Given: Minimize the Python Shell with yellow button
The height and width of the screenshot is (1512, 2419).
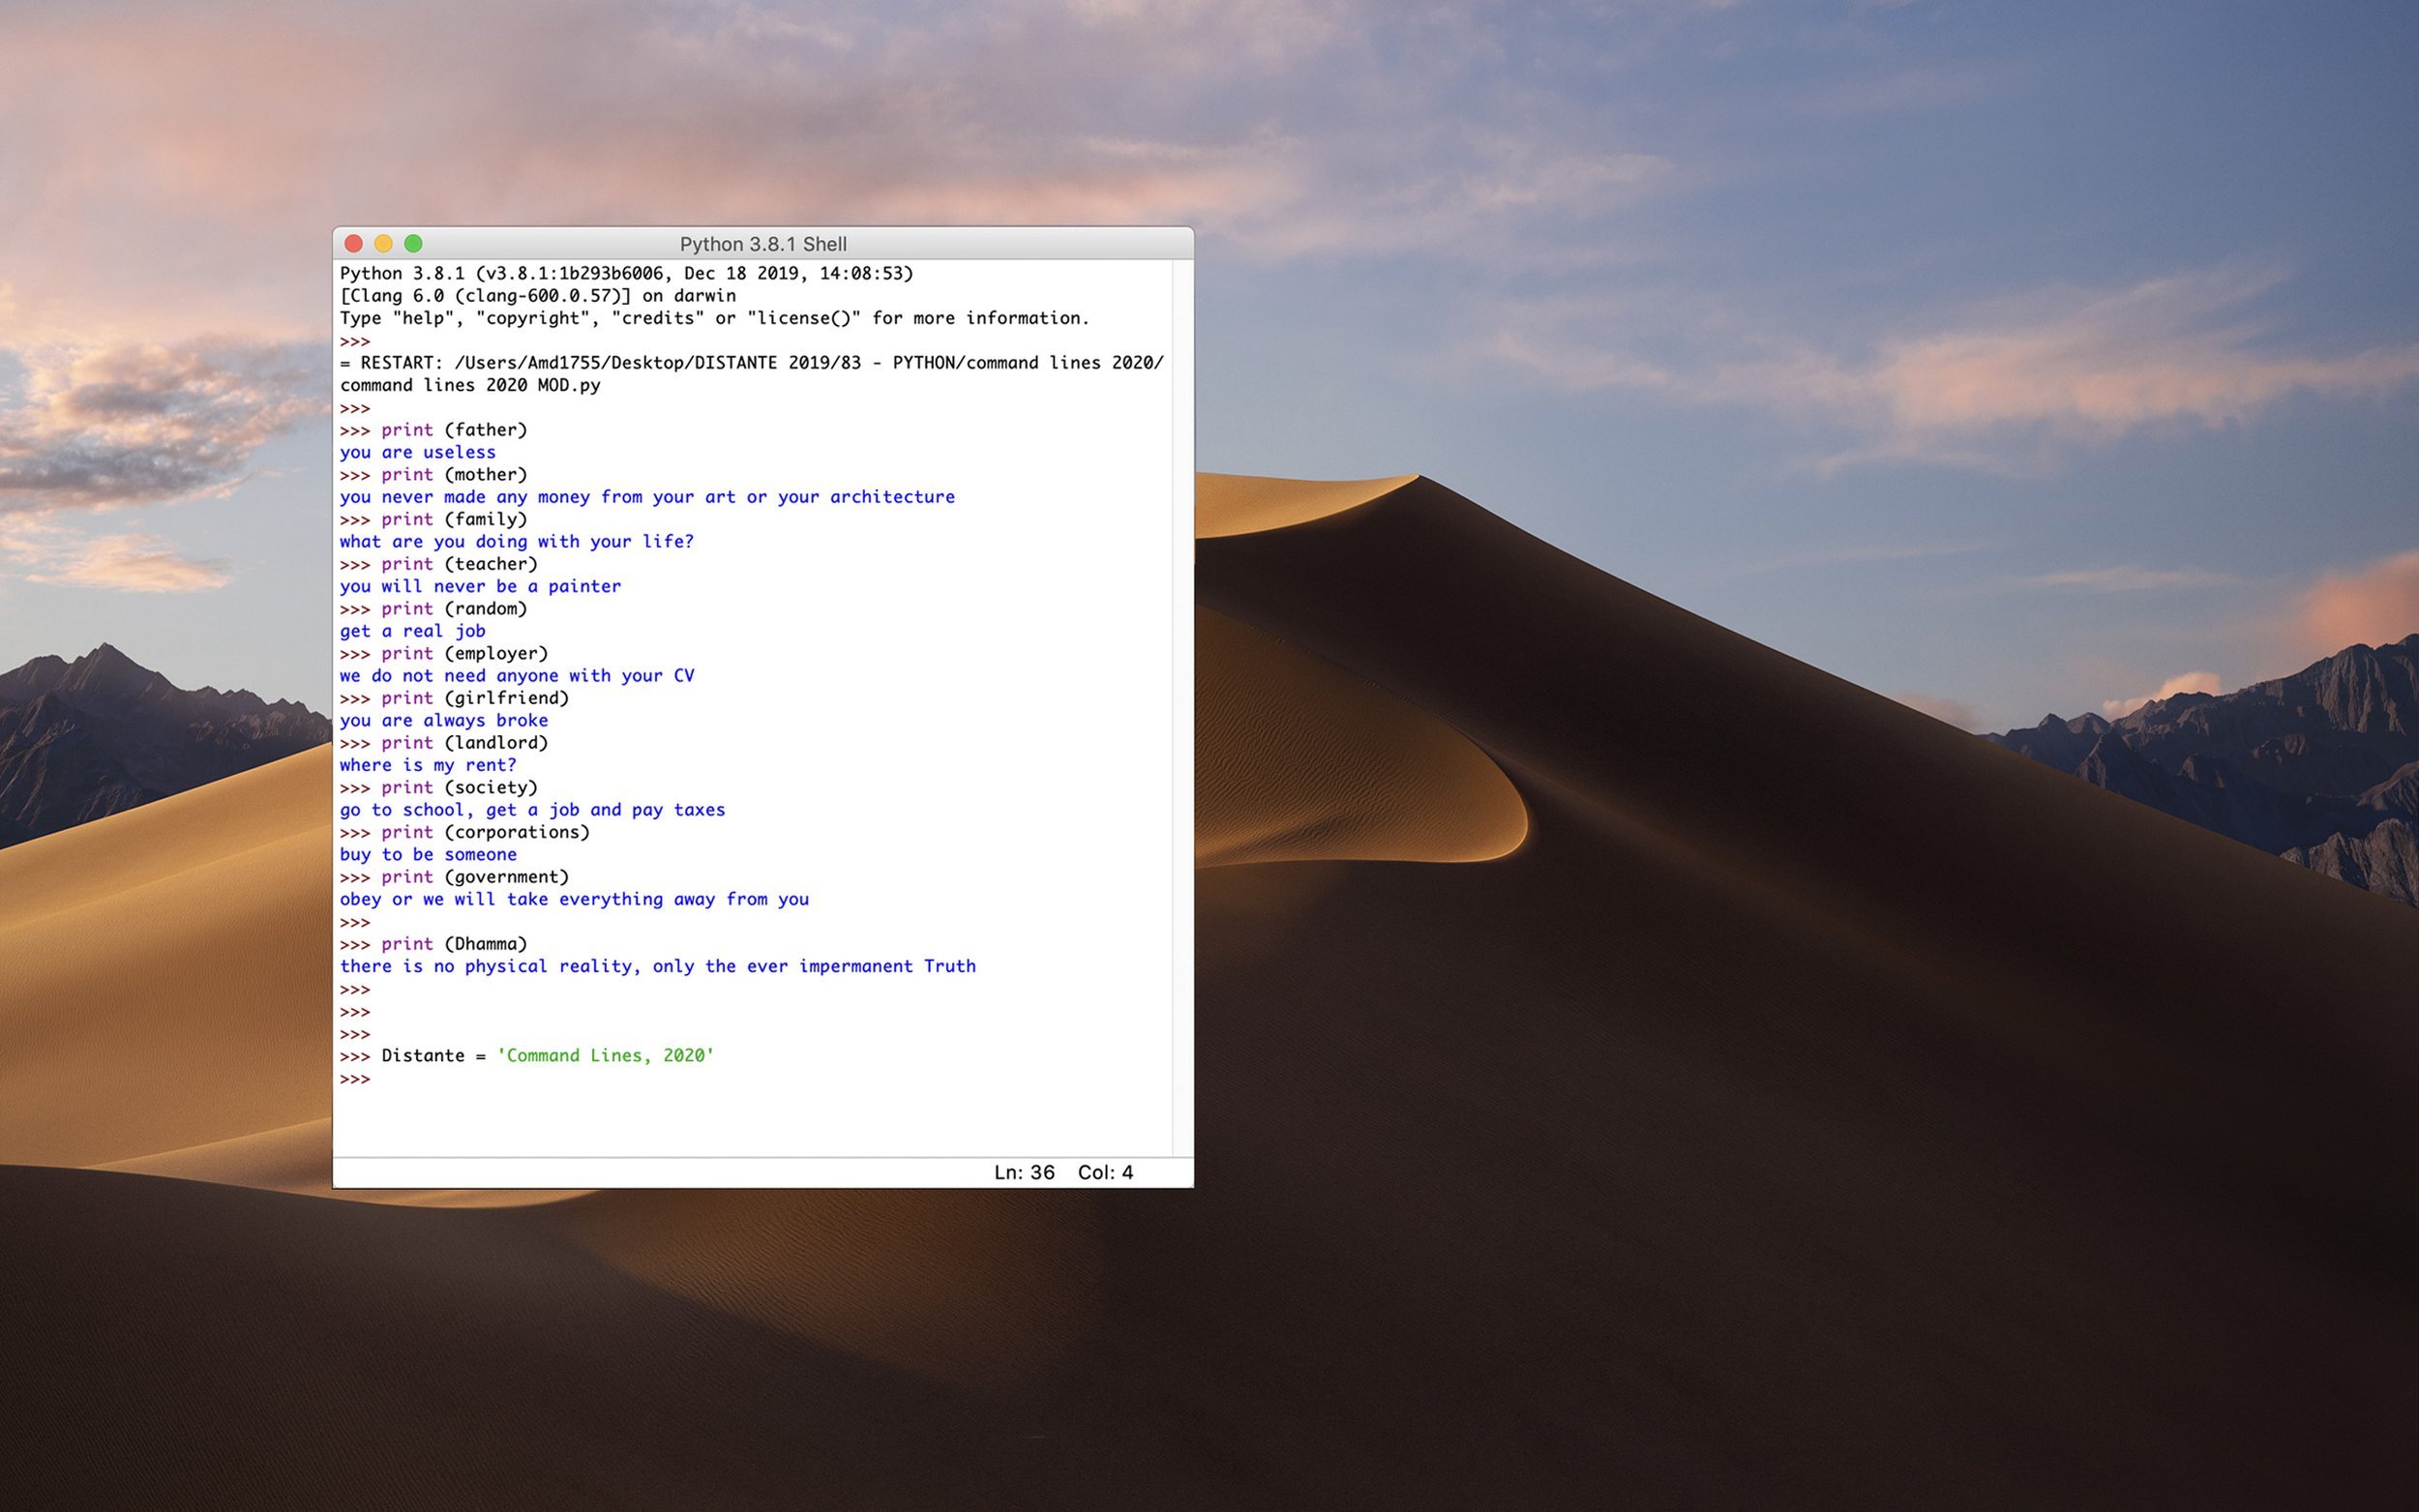Looking at the screenshot, I should click(x=383, y=243).
